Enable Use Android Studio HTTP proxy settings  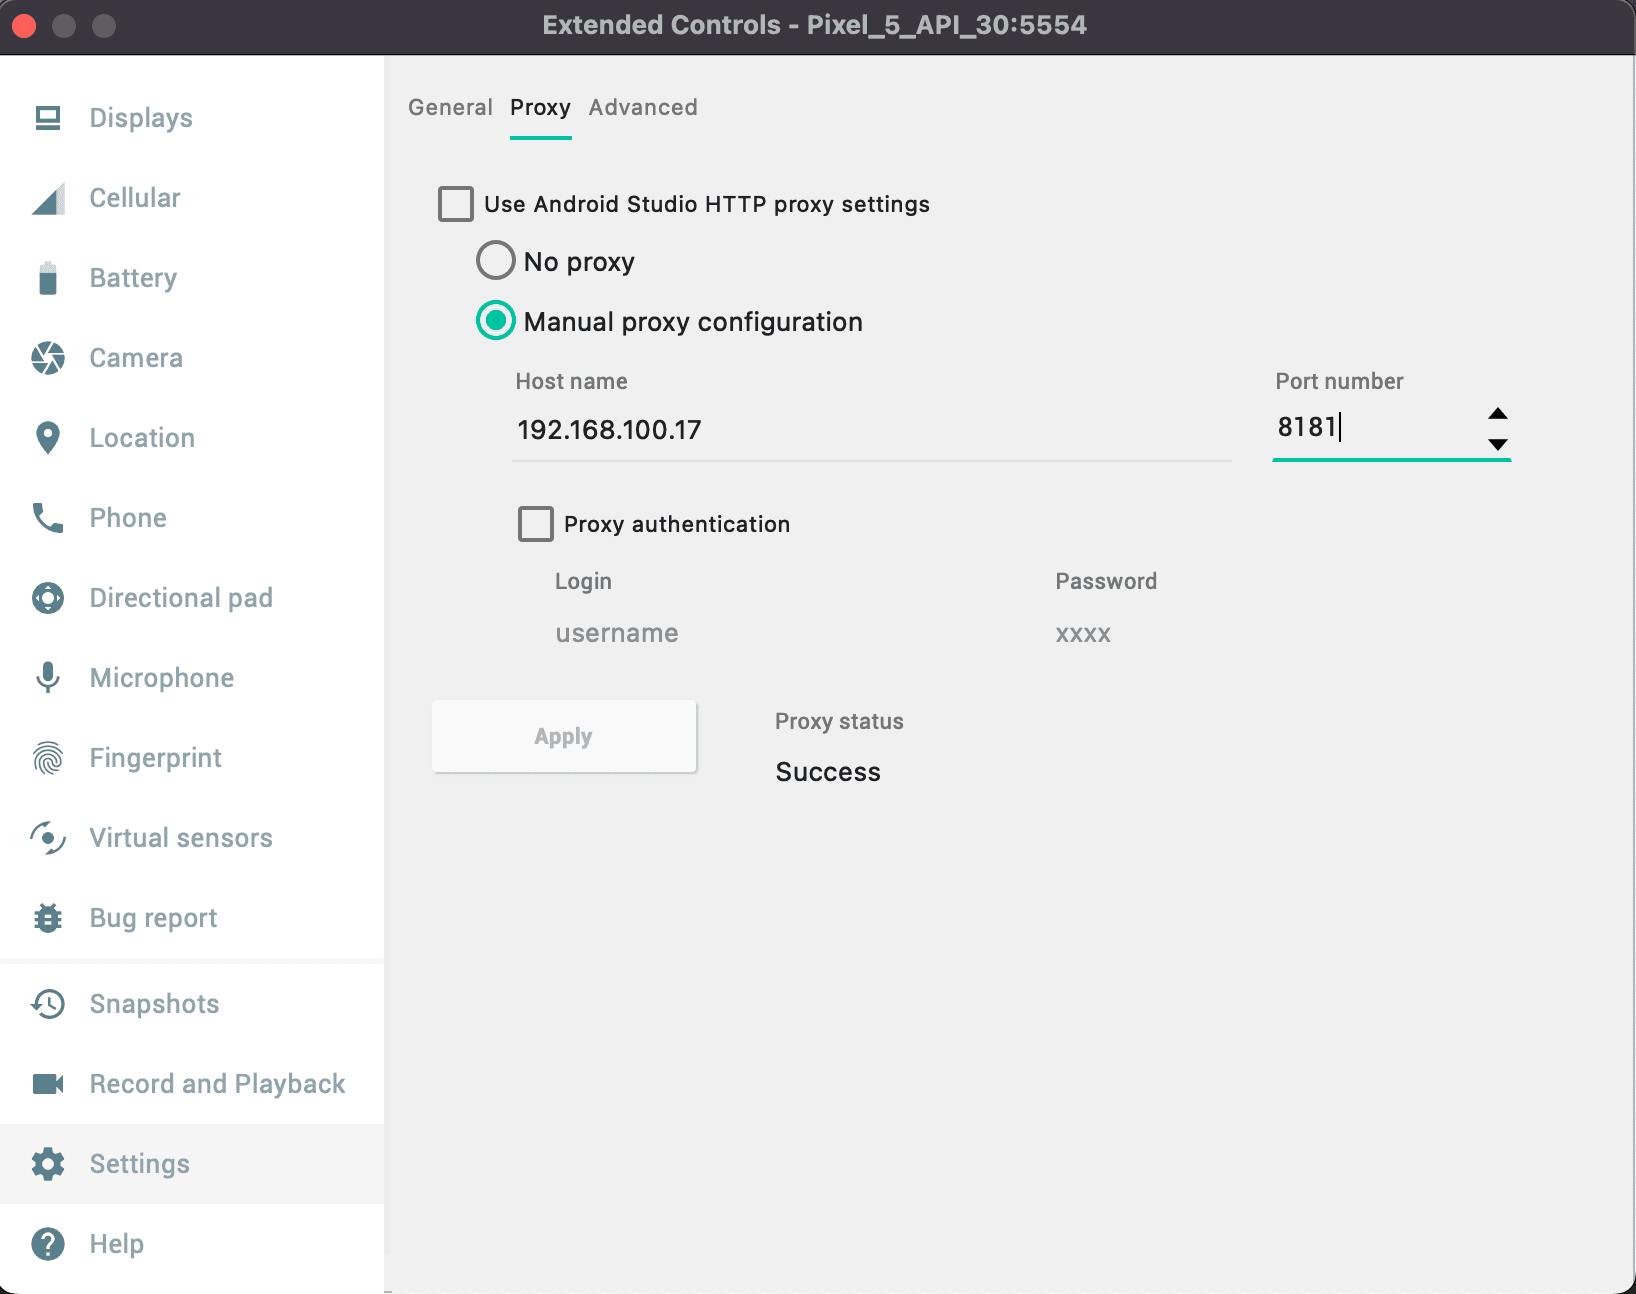(456, 204)
